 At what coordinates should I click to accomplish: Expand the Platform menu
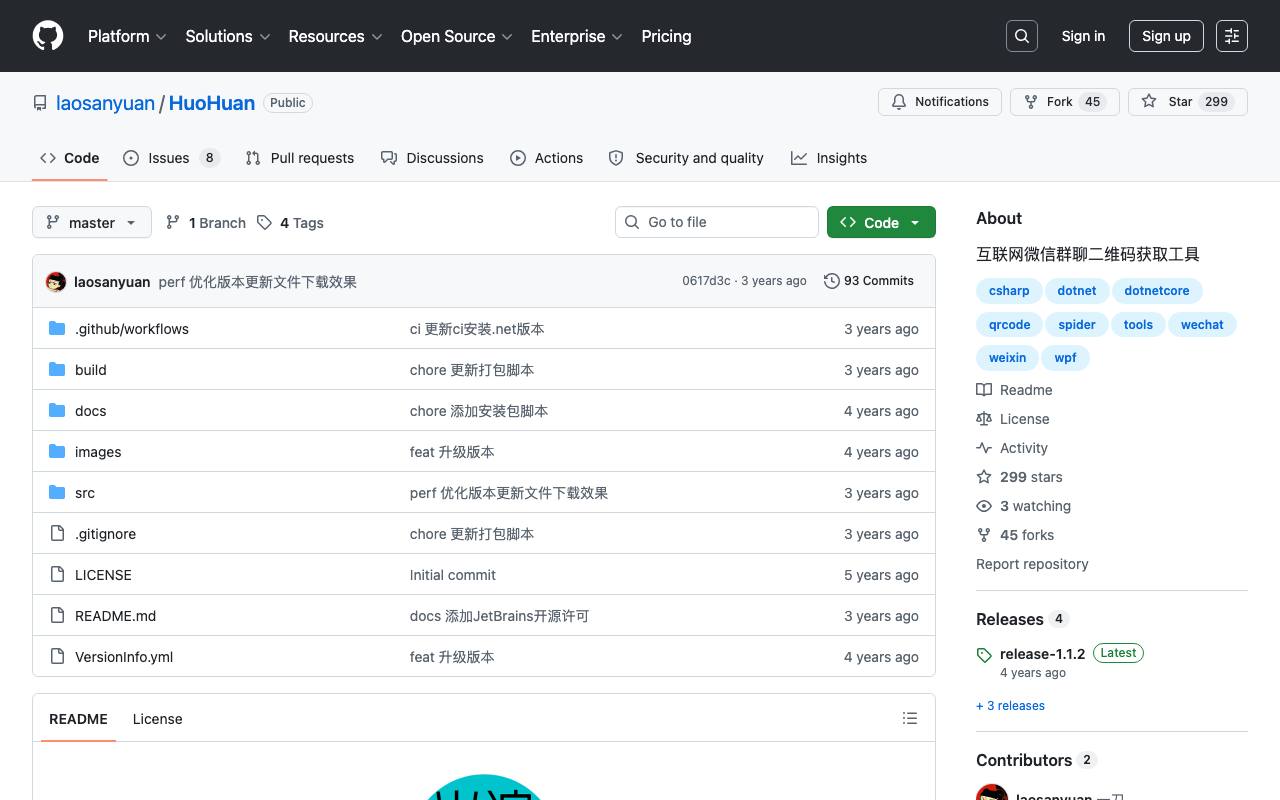pos(127,36)
